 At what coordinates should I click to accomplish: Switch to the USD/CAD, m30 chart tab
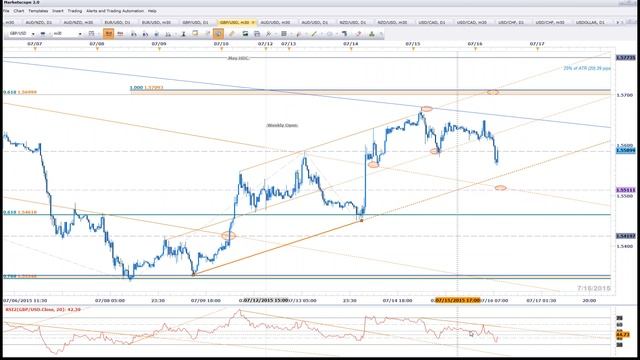(x=471, y=22)
